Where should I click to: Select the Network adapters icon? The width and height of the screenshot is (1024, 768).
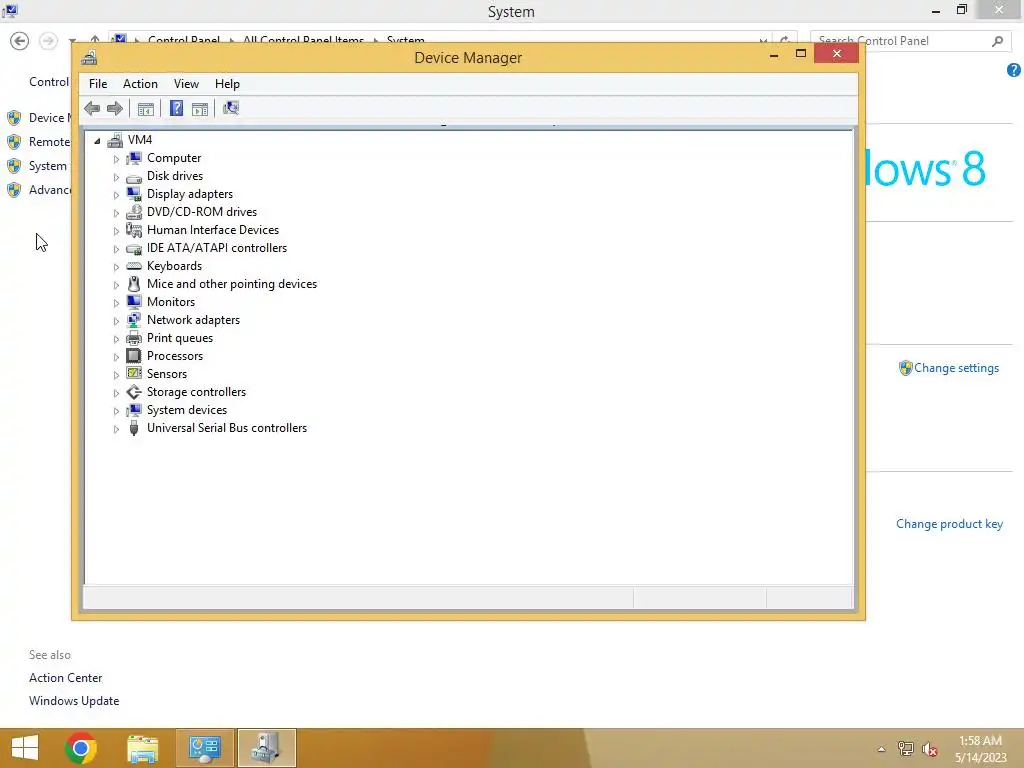point(134,320)
